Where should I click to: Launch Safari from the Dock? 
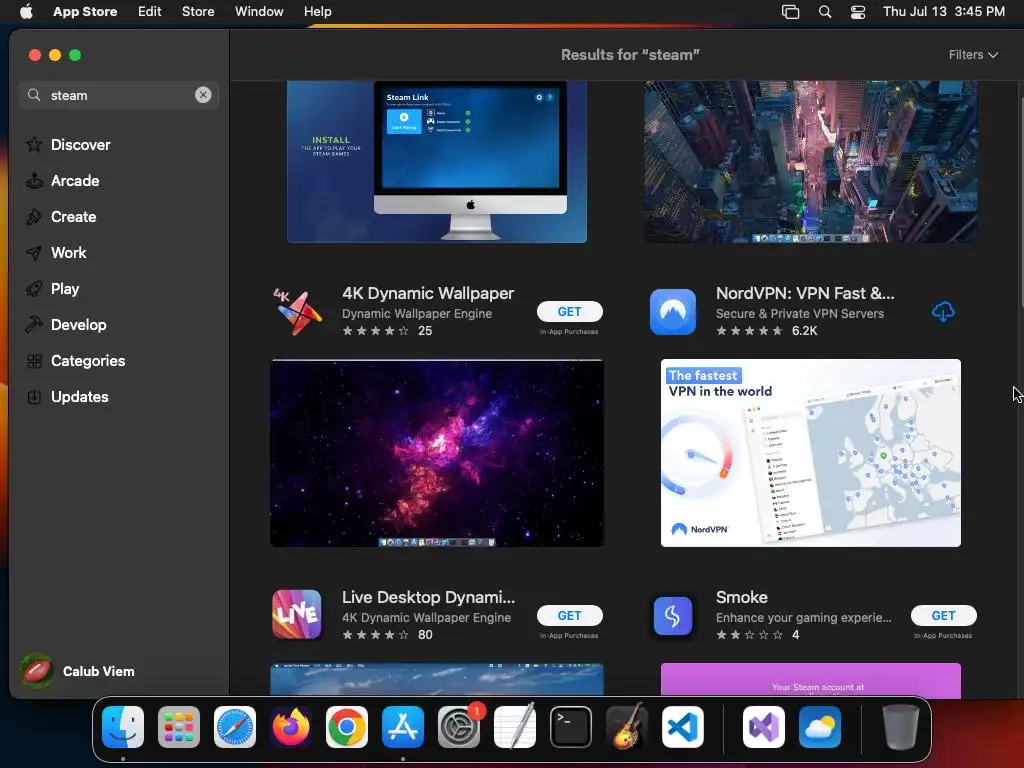235,727
